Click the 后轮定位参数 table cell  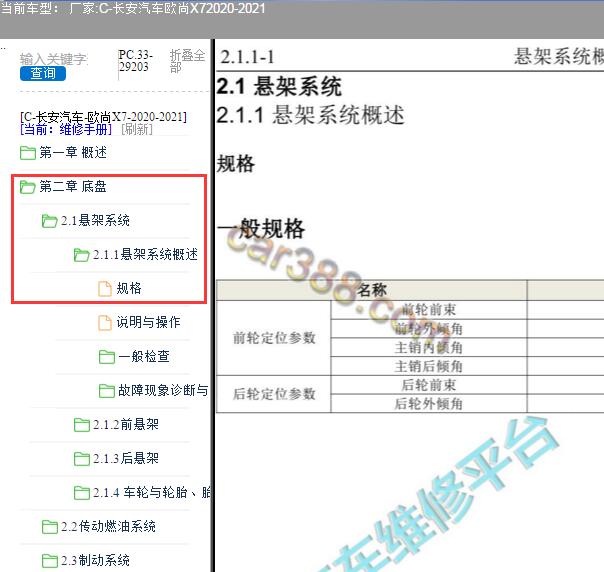pyautogui.click(x=274, y=394)
